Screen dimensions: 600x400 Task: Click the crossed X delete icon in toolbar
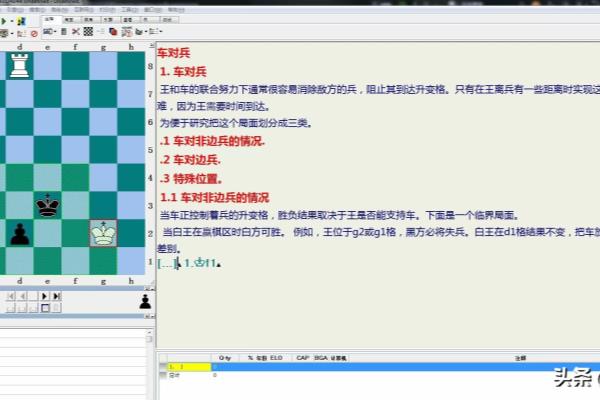click(76, 31)
